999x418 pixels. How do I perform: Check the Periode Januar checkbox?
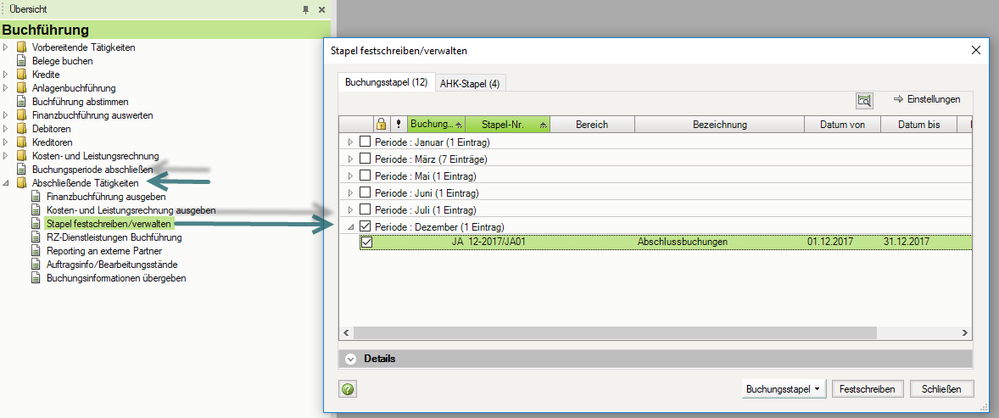pos(365,142)
